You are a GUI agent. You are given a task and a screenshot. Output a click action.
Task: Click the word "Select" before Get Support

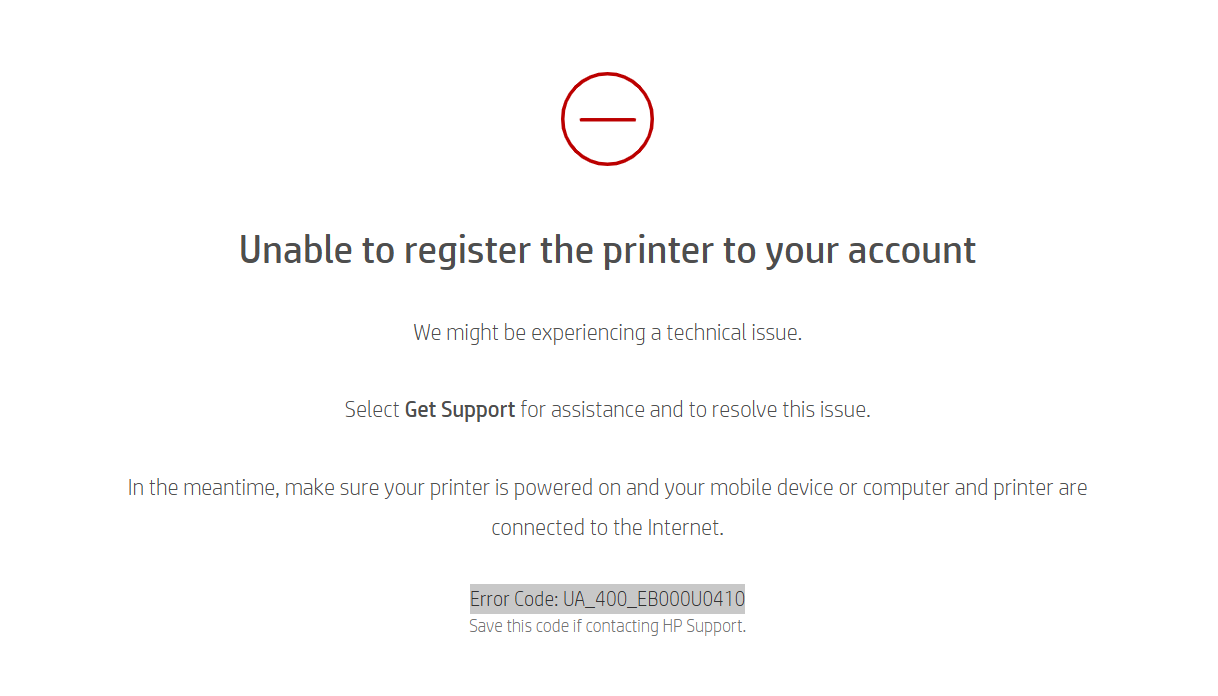tap(372, 410)
